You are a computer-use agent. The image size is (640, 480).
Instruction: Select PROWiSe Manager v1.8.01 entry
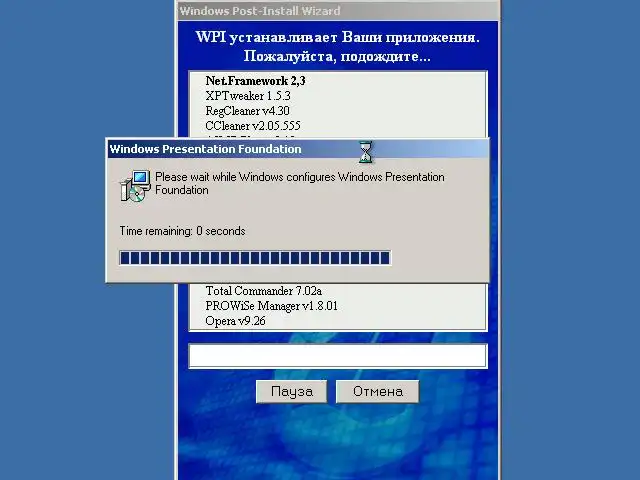click(271, 306)
